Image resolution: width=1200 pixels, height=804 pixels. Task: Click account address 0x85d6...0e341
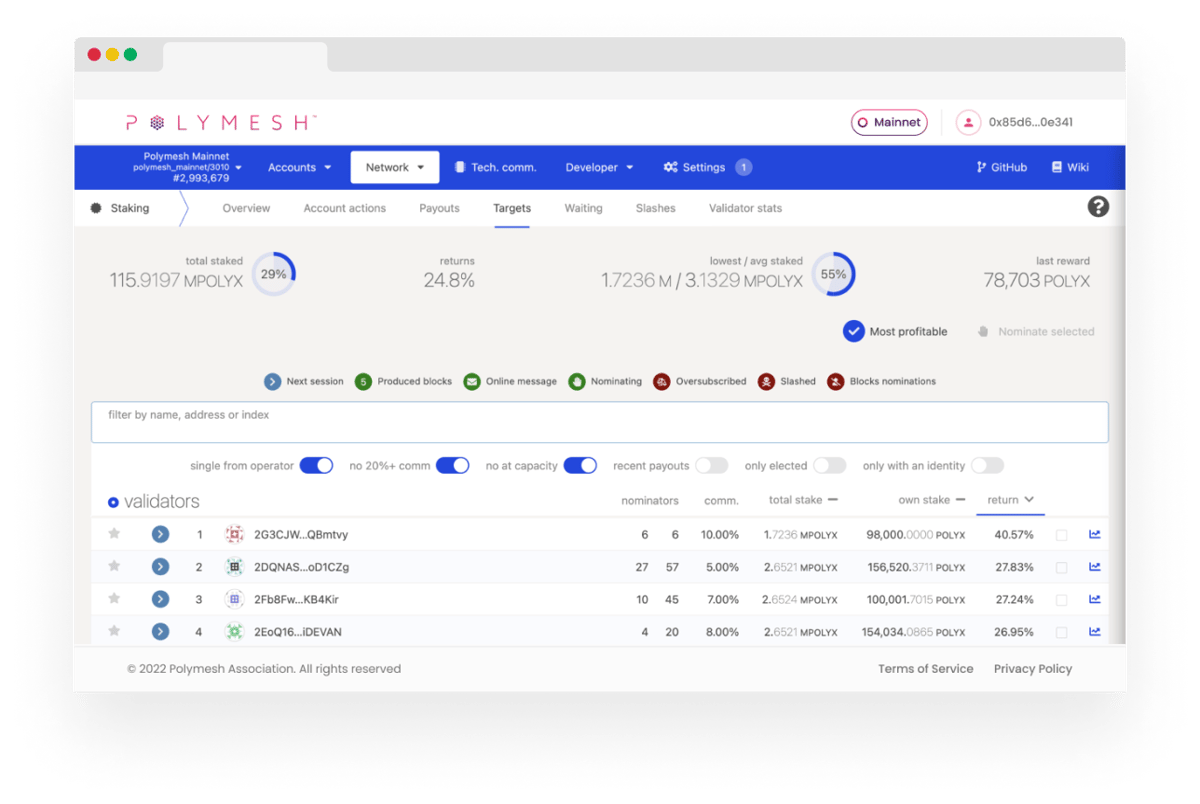(1031, 122)
